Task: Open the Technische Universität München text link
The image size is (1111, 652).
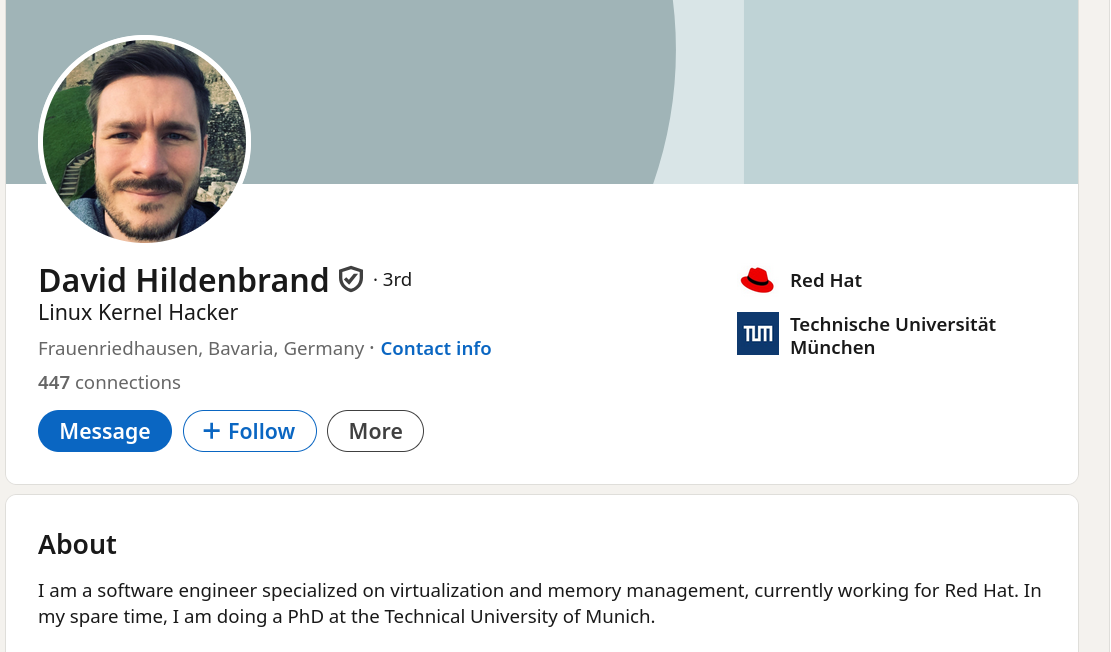Action: click(892, 336)
